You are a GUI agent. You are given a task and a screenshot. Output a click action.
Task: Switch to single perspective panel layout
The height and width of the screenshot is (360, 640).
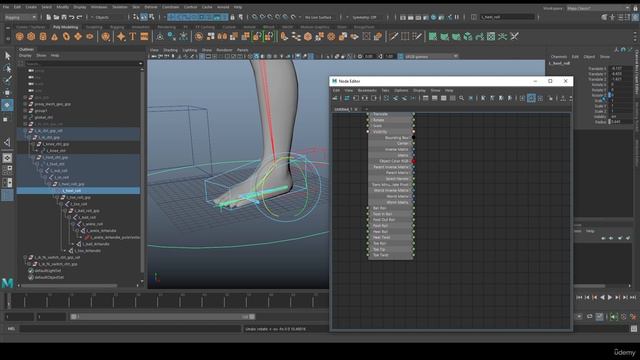click(7, 158)
